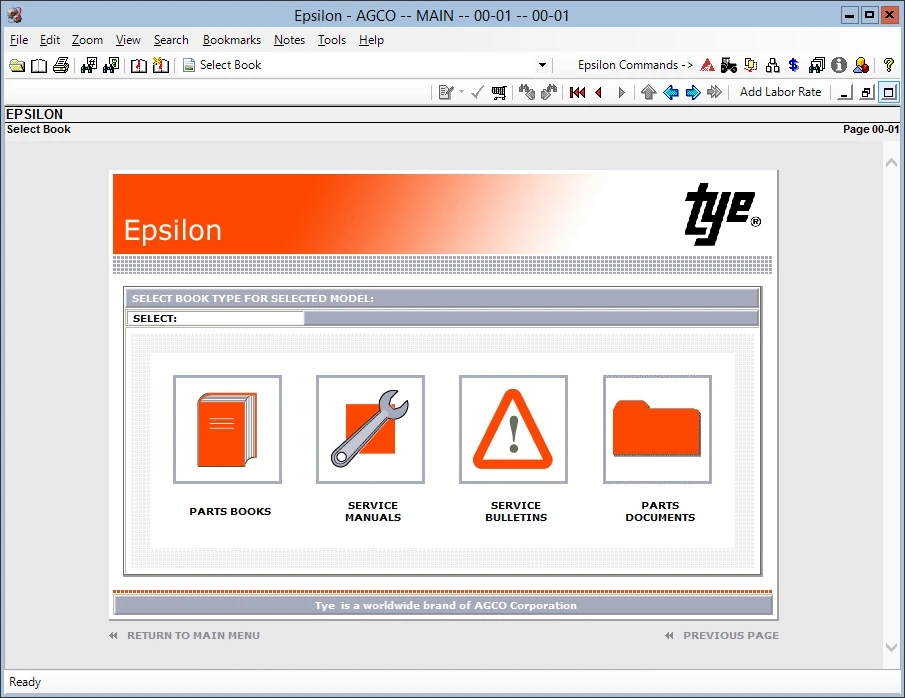Click the page scrollbar up arrow

click(891, 163)
